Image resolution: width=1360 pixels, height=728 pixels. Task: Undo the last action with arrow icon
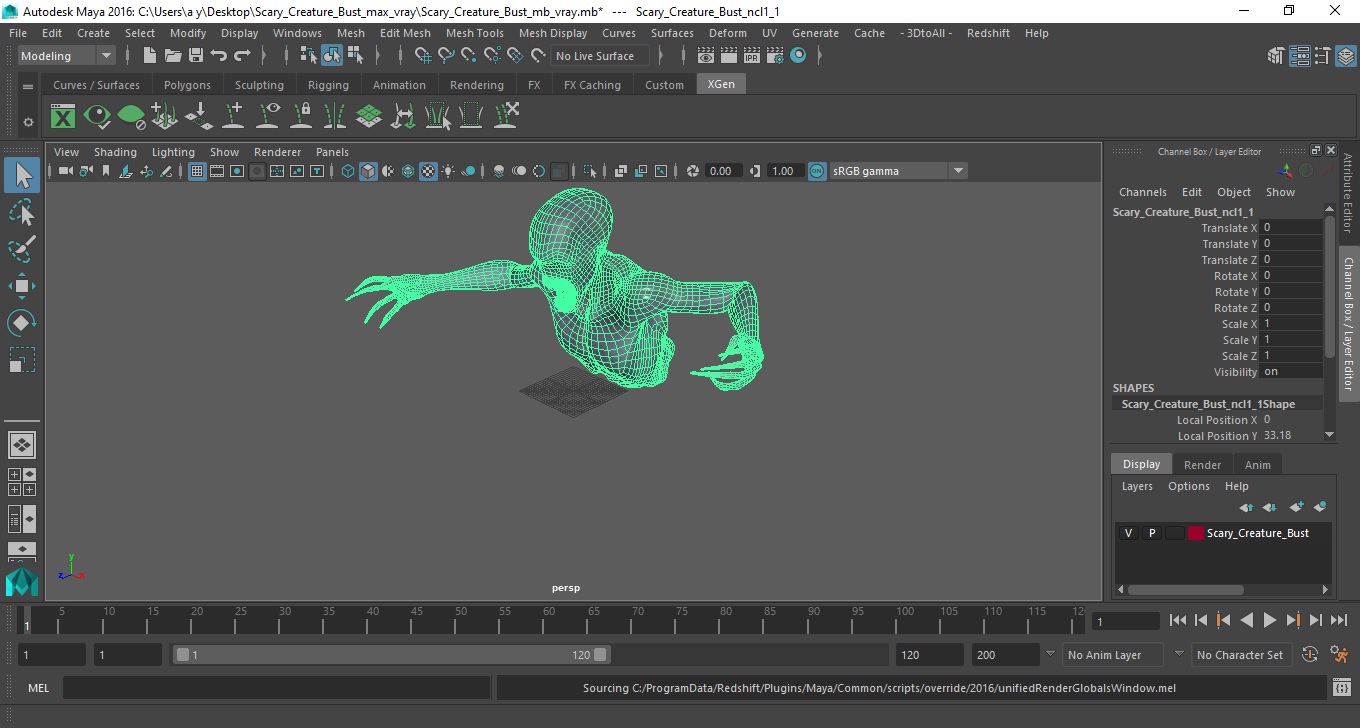[219, 56]
